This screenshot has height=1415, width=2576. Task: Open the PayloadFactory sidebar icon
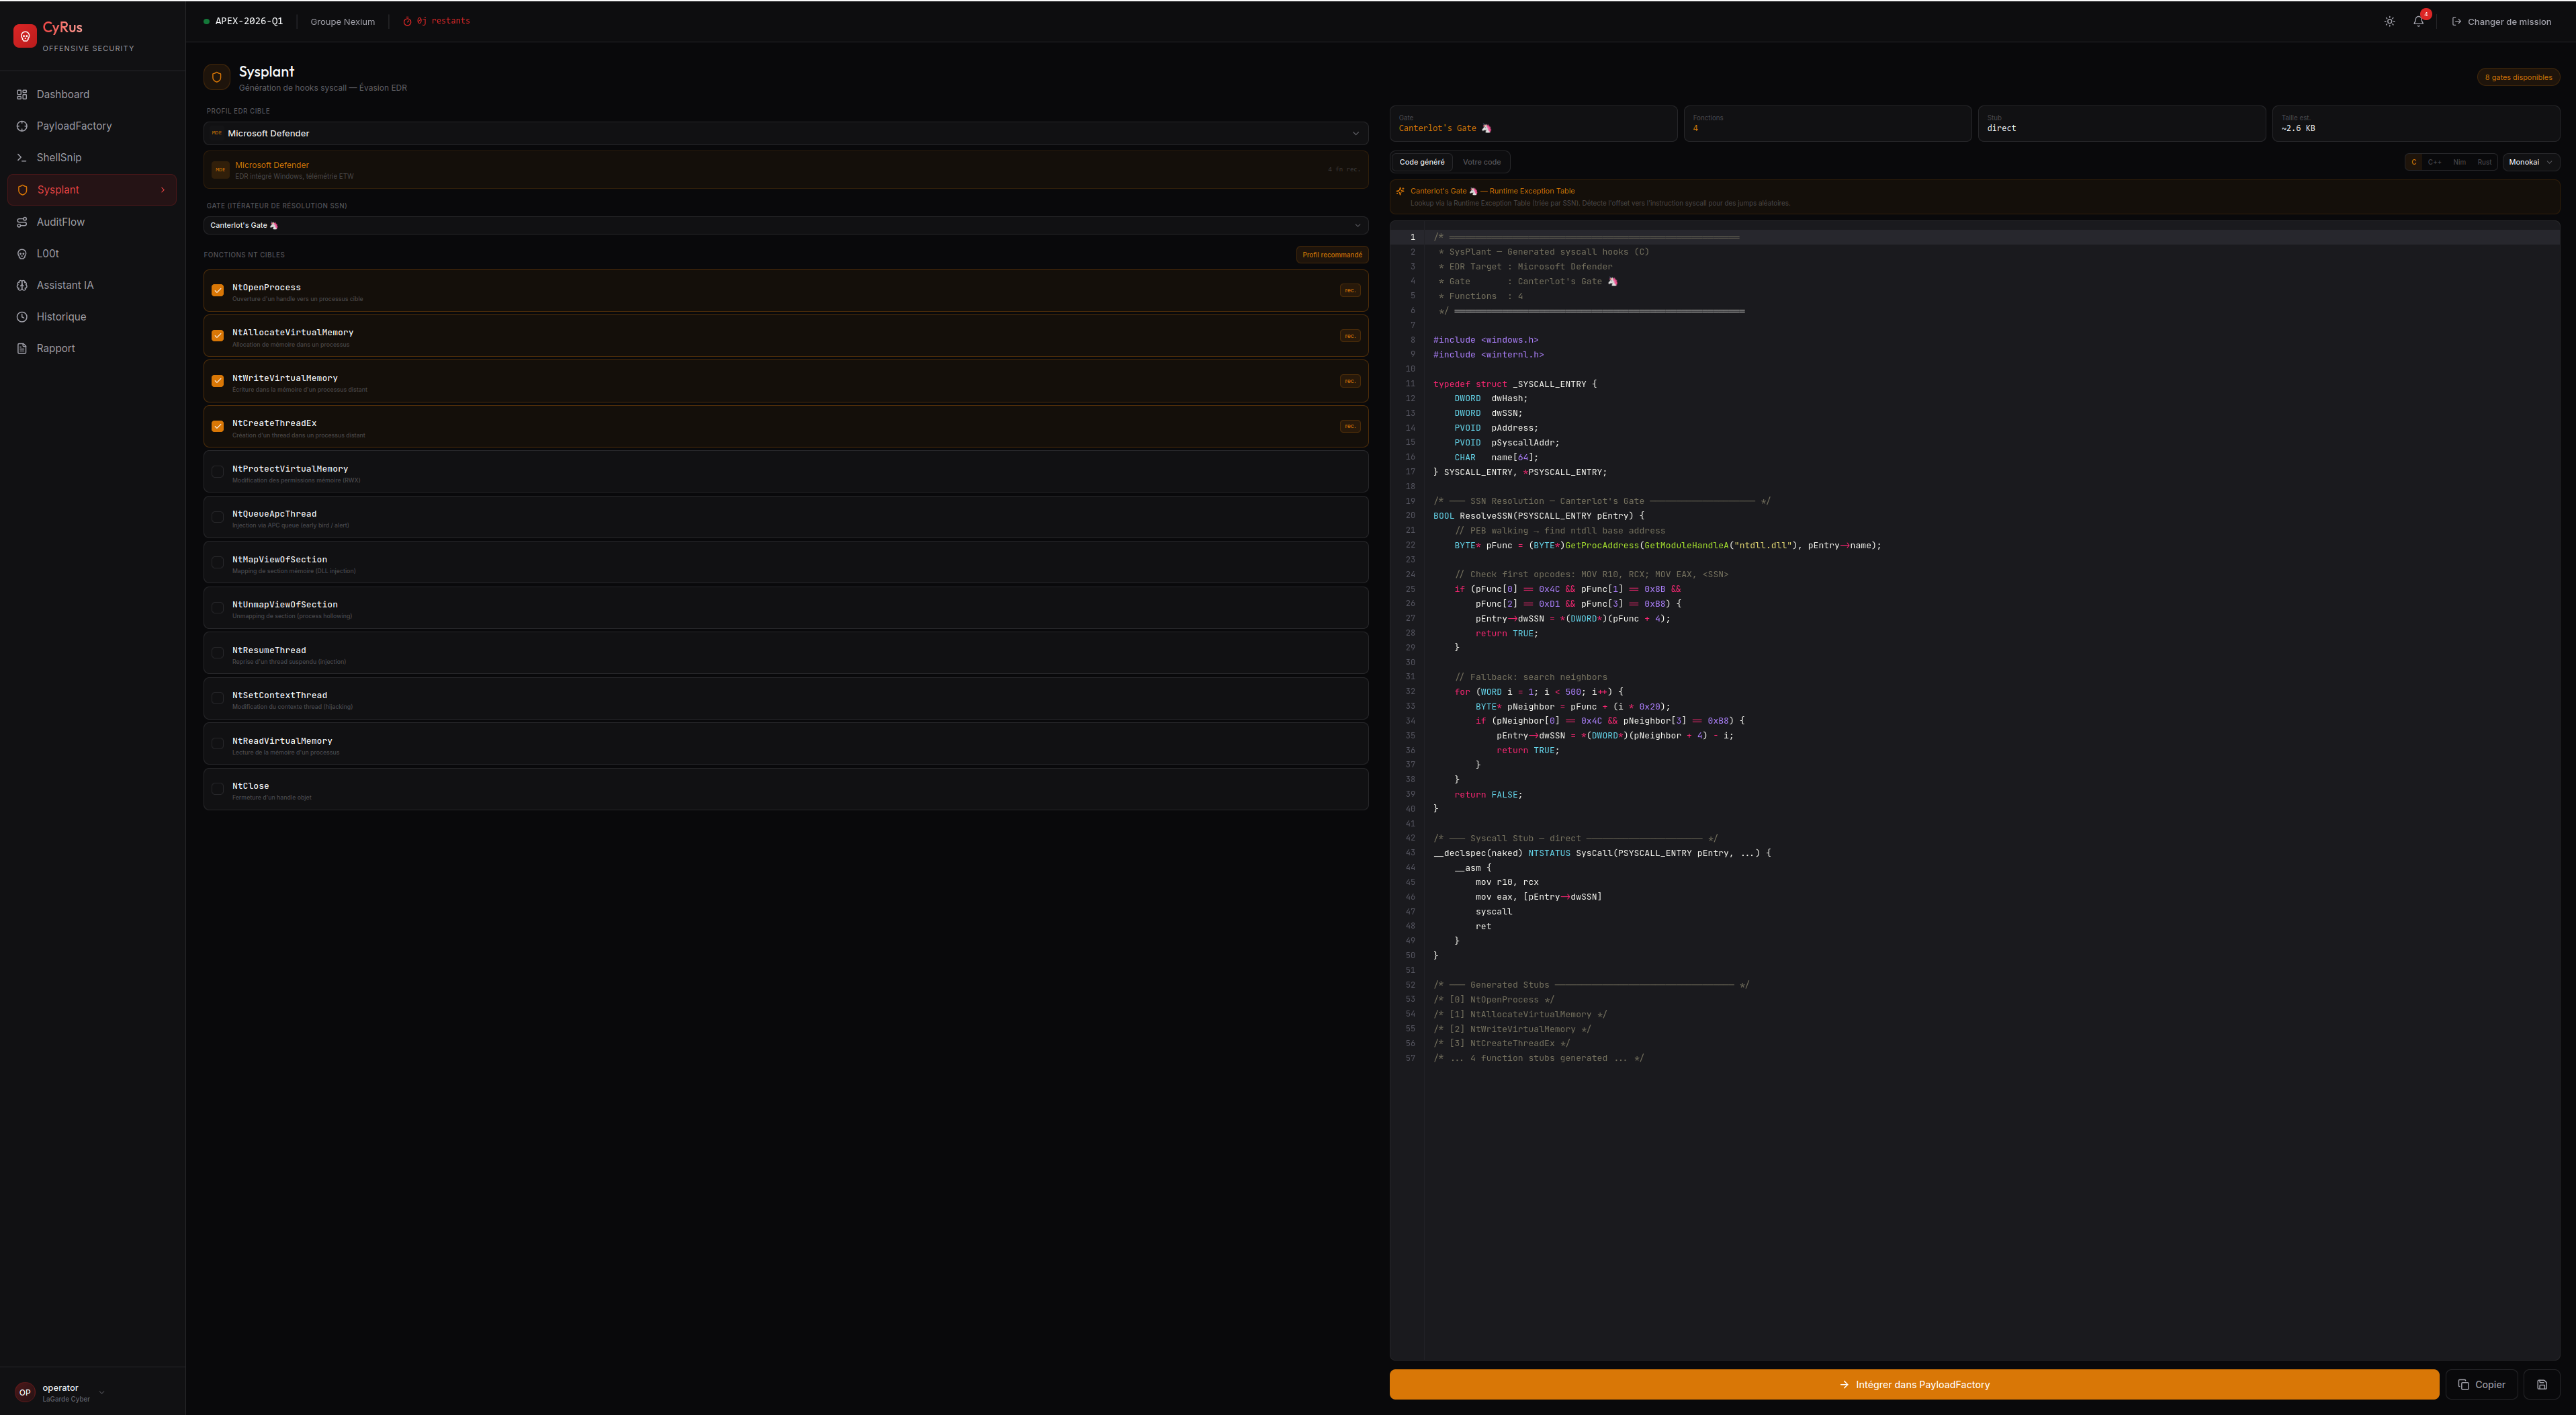pyautogui.click(x=22, y=126)
